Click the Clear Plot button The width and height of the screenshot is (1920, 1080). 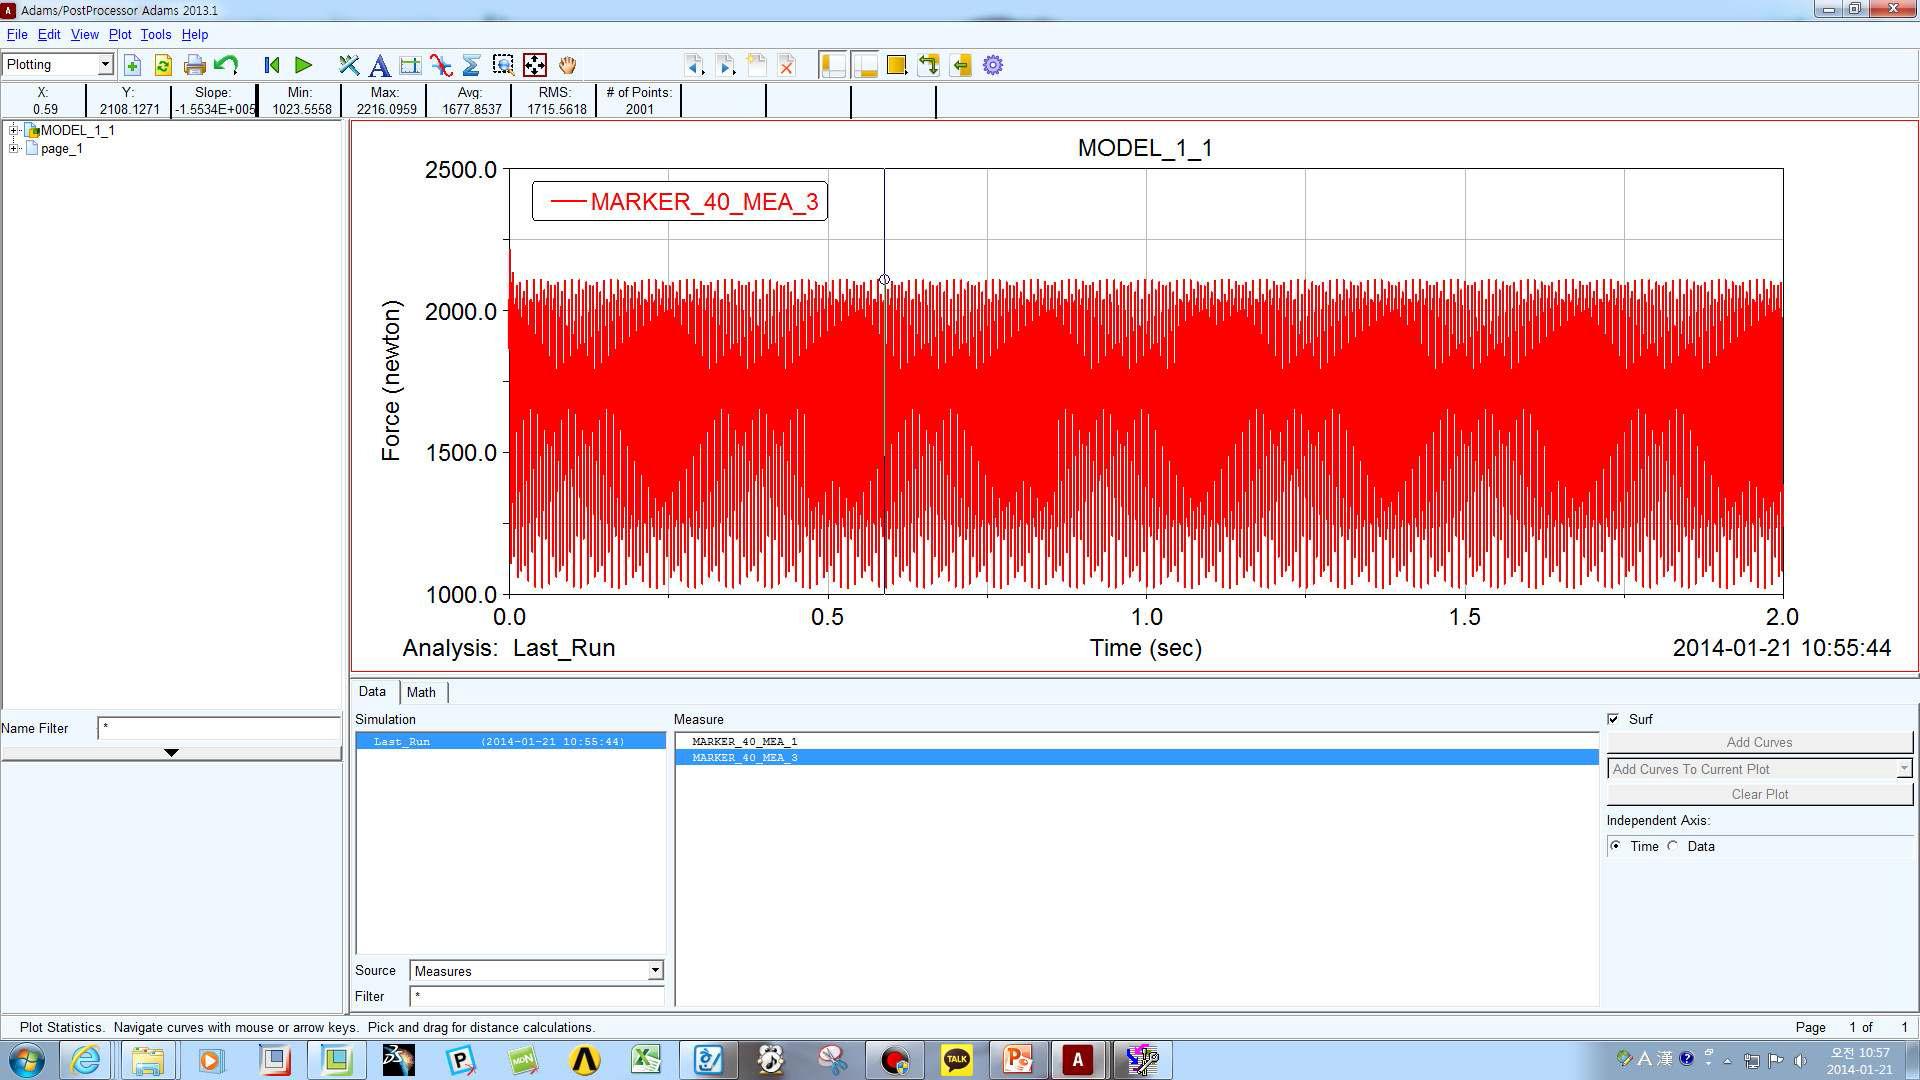click(1759, 794)
